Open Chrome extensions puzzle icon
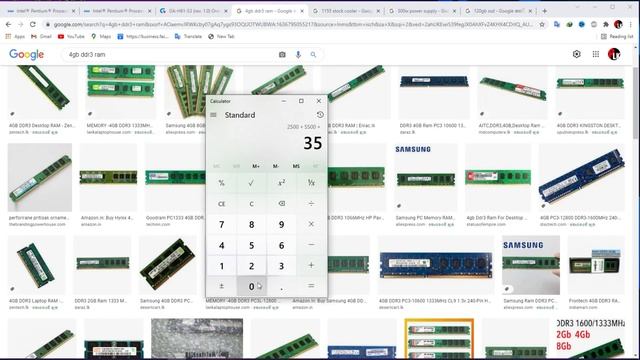The image size is (640, 360). click(x=606, y=24)
